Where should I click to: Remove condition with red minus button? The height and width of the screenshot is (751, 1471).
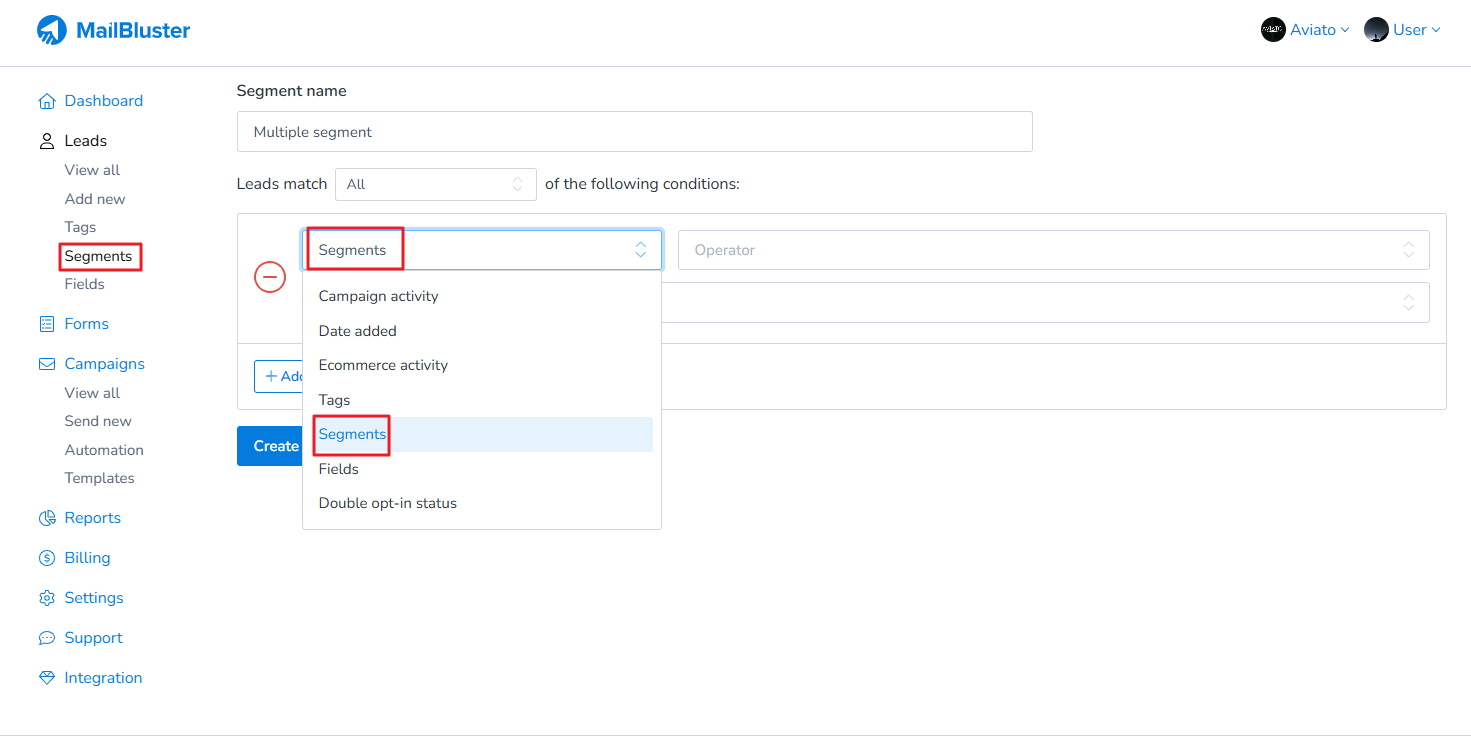point(270,277)
